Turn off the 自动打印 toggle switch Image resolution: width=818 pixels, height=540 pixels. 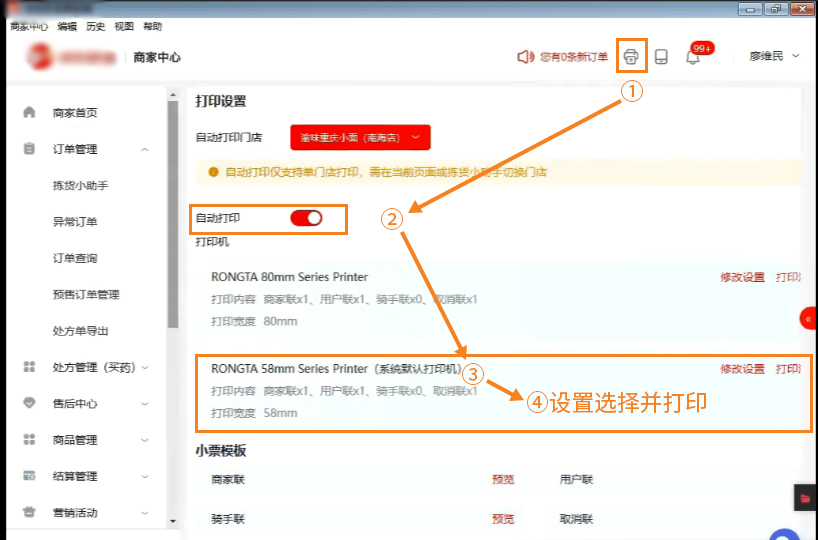[306, 218]
